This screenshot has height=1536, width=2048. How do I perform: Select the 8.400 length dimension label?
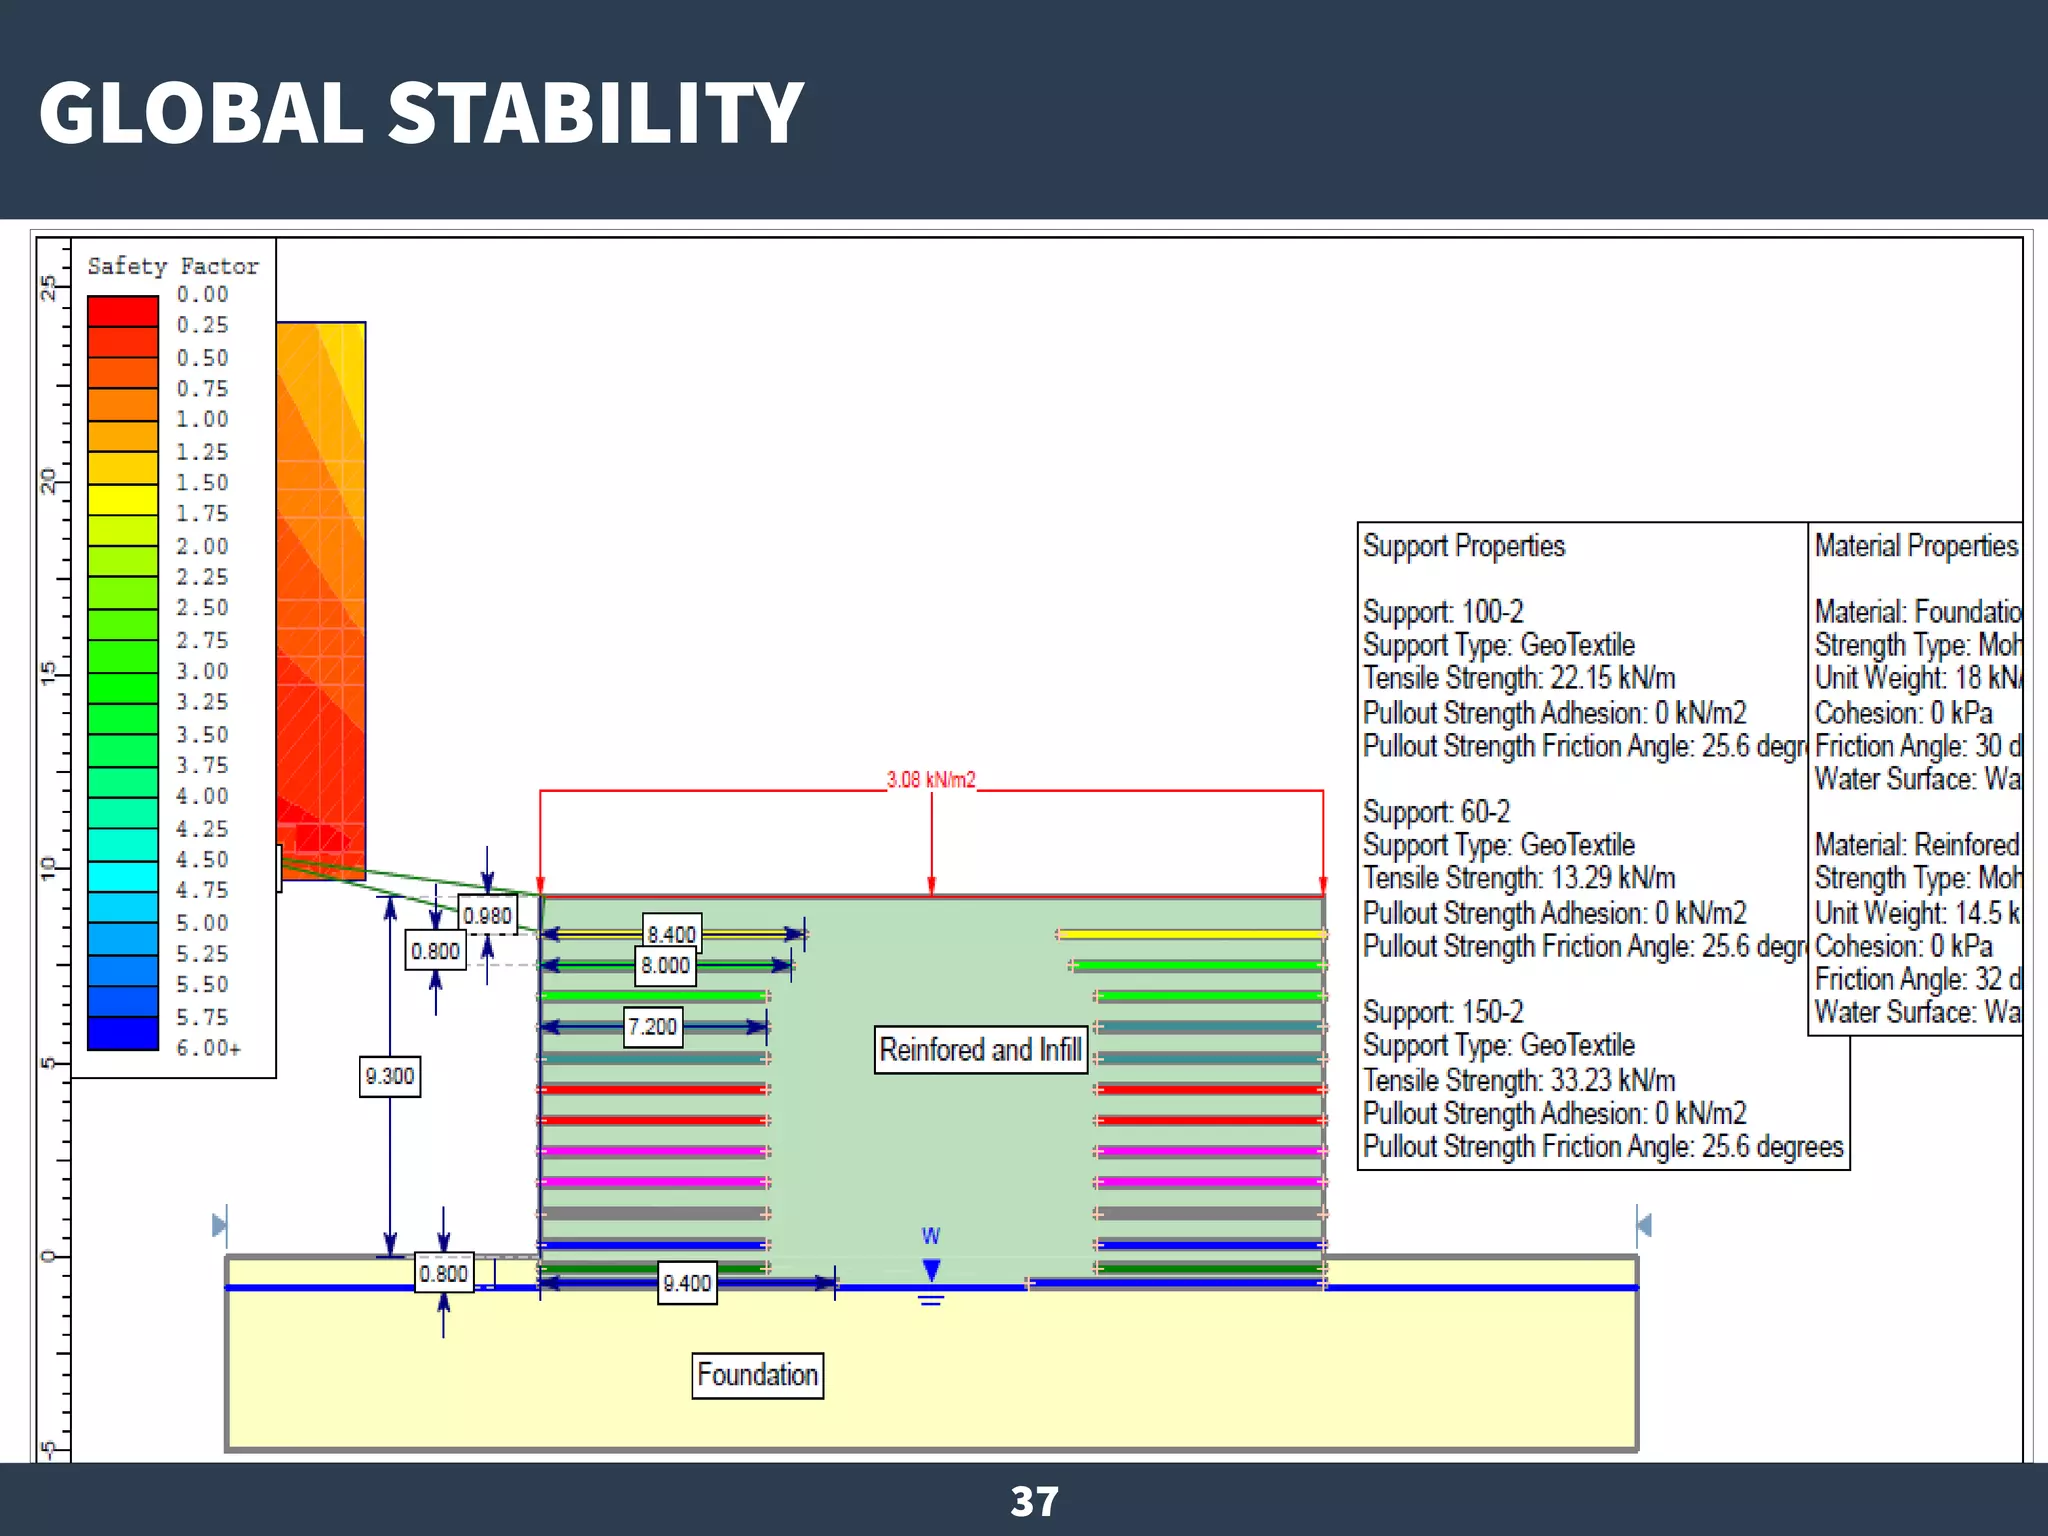pos(671,934)
